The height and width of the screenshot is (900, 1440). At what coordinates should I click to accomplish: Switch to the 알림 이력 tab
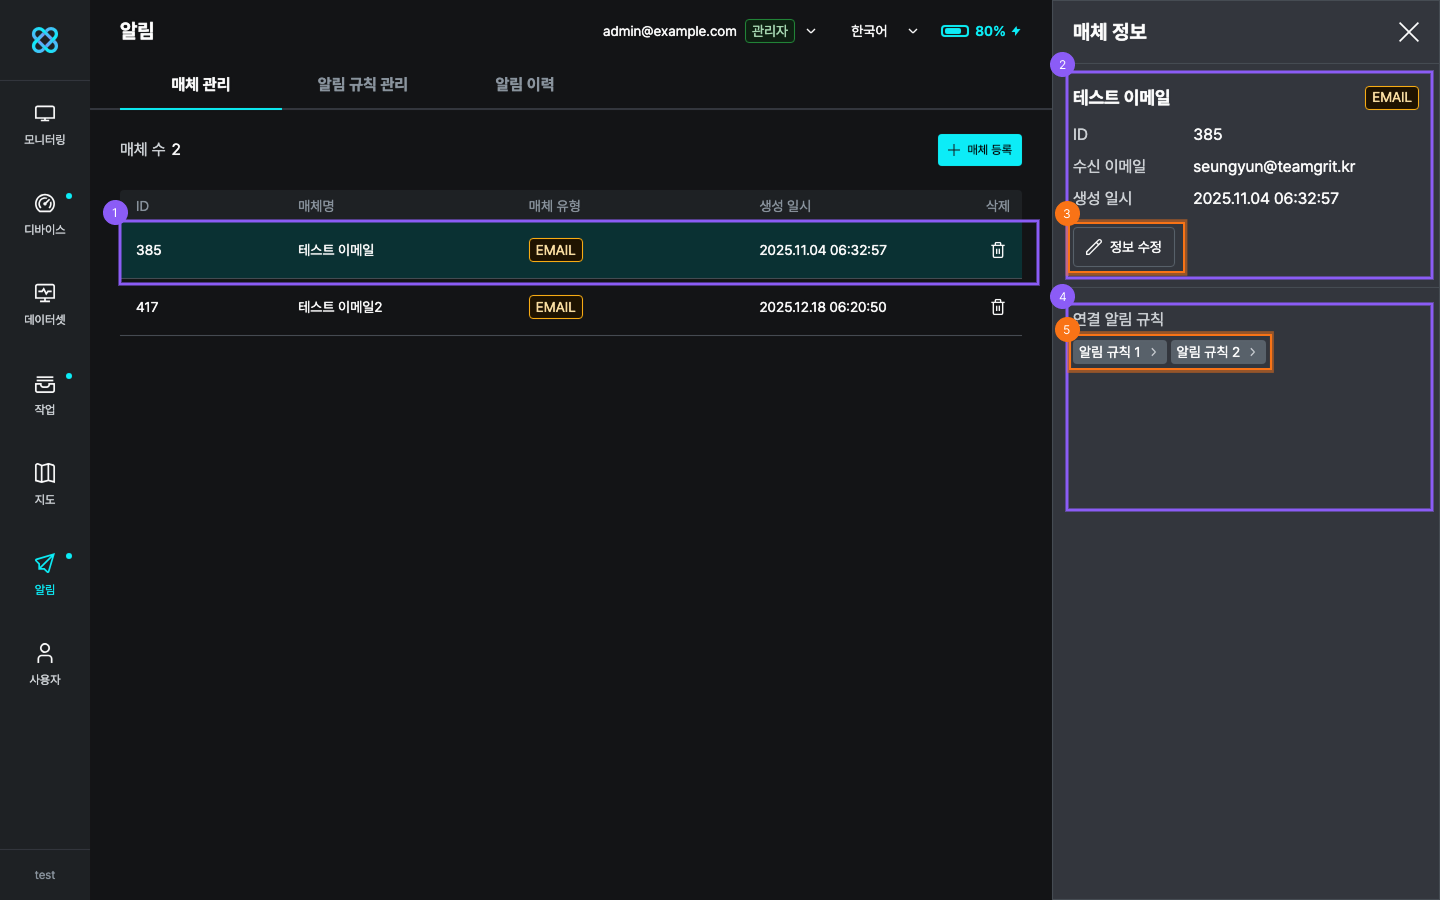click(x=524, y=85)
